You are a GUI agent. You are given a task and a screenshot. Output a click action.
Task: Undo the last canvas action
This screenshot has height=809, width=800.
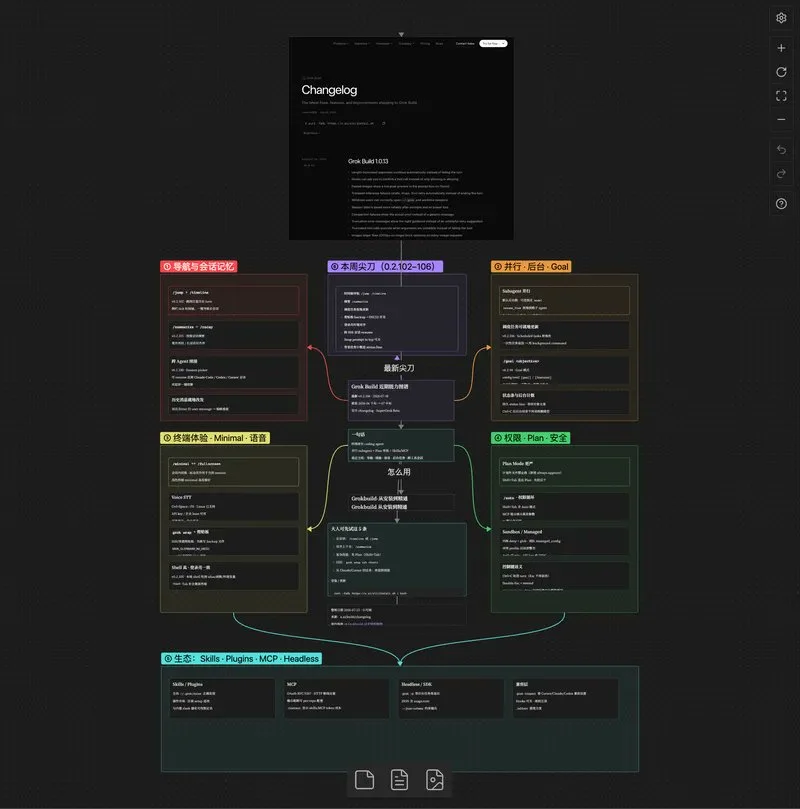(x=781, y=149)
